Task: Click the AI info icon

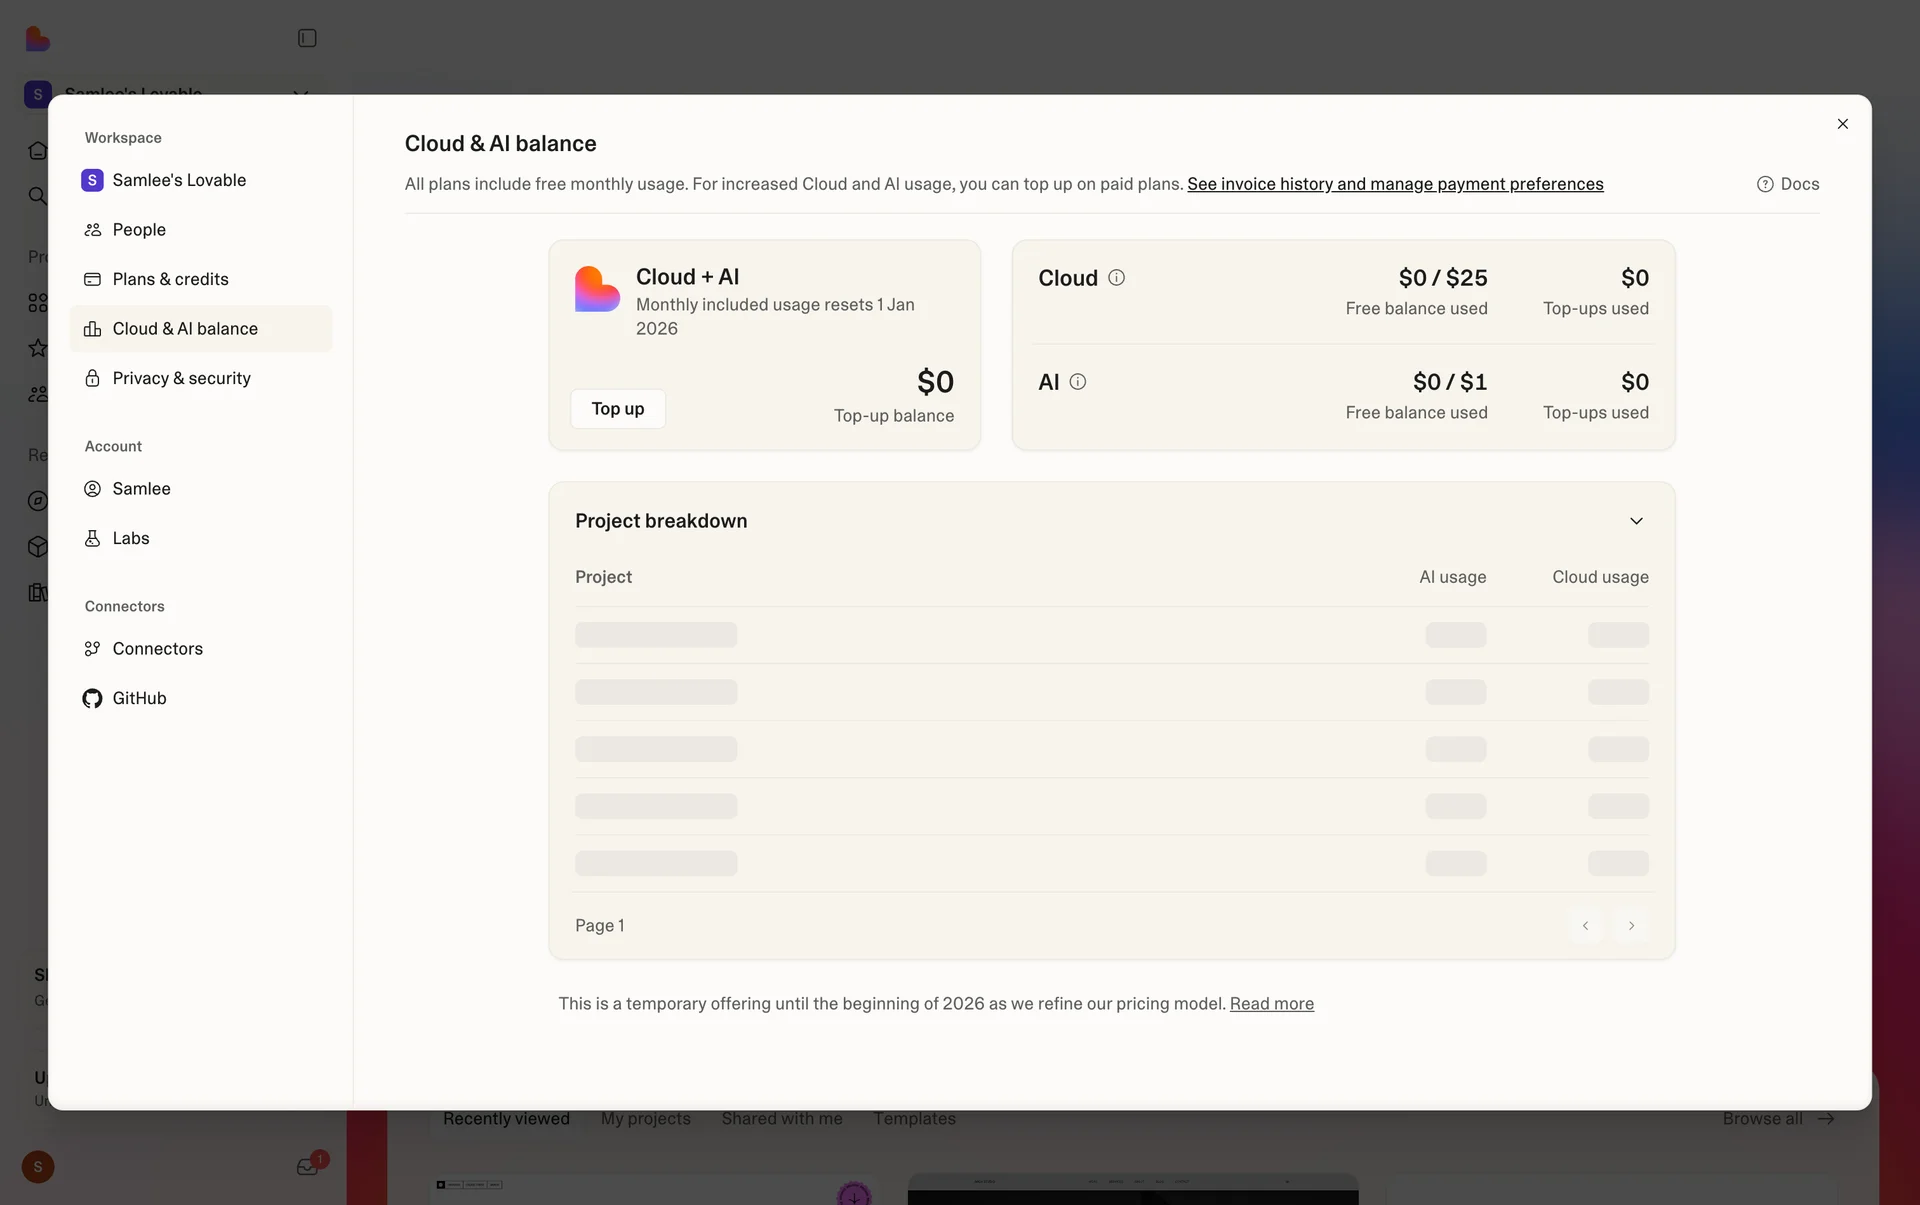Action: (1077, 382)
